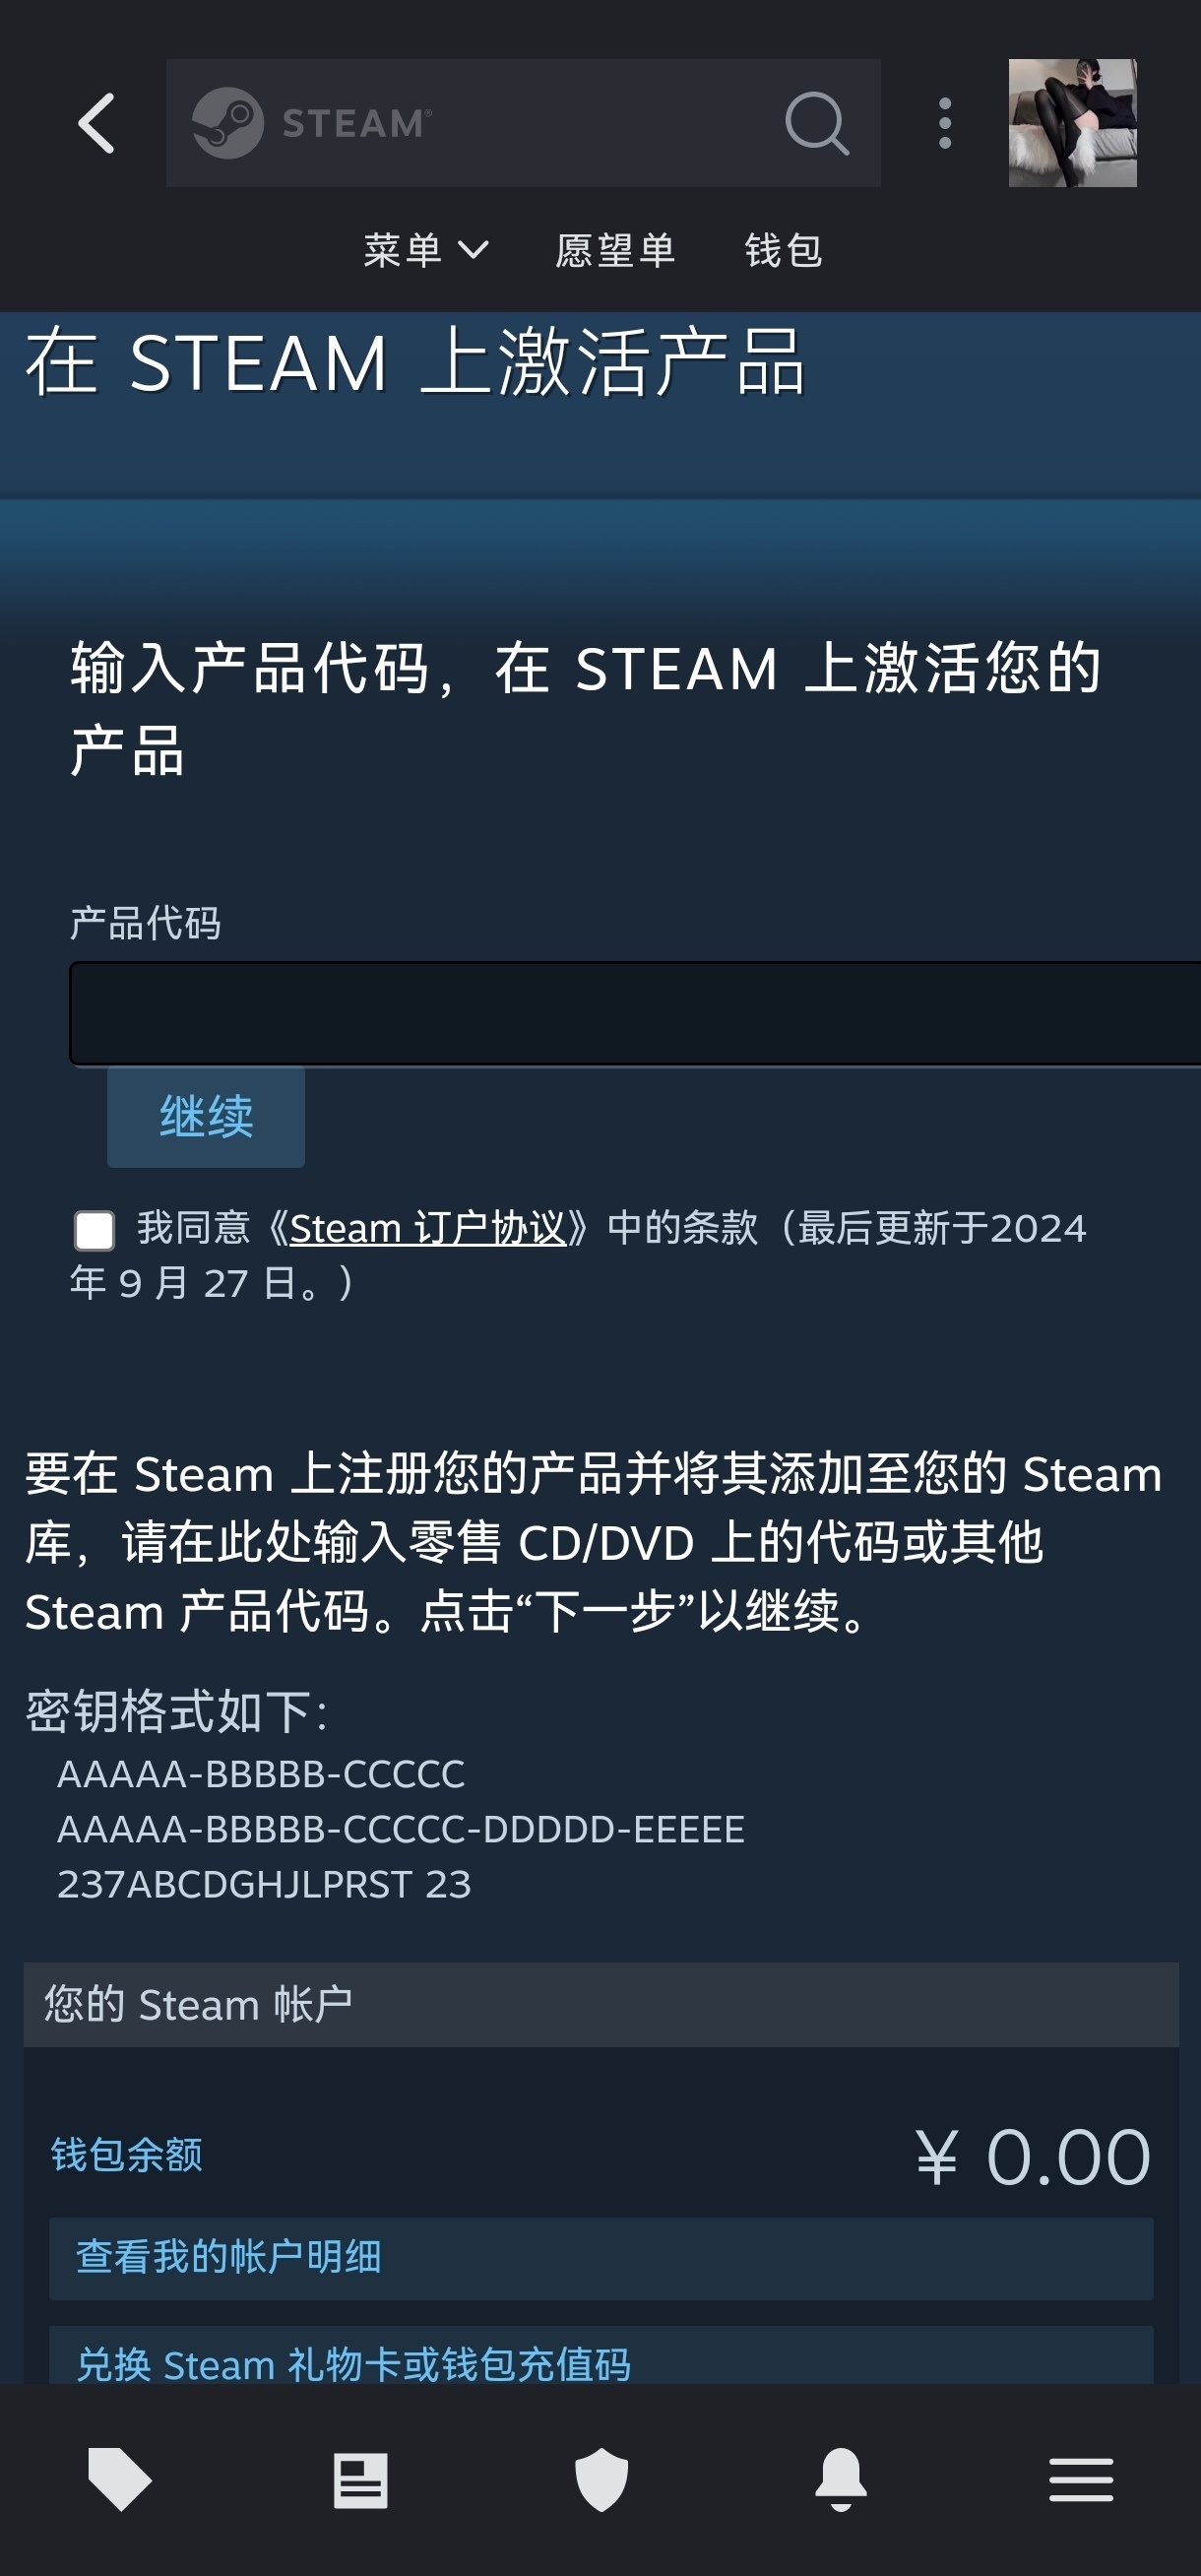Open the profile avatar thumbnail
The height and width of the screenshot is (2576, 1201).
click(x=1072, y=123)
